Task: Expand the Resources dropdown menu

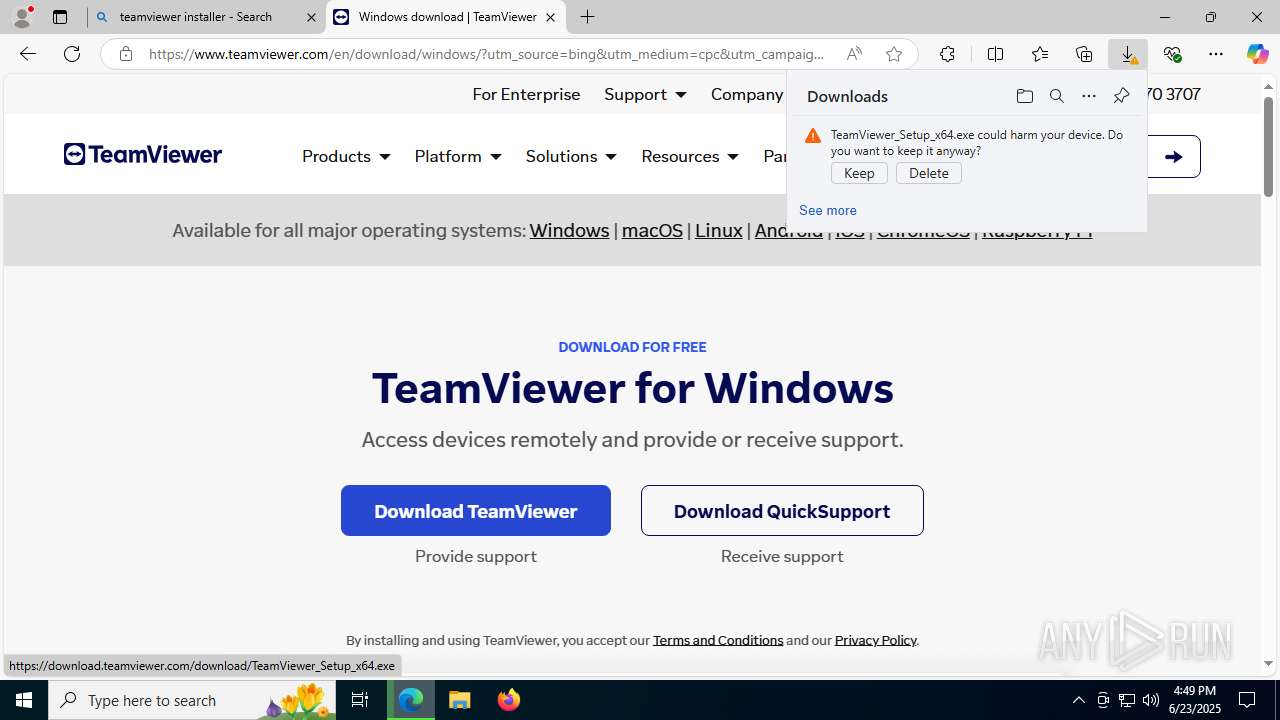Action: tap(690, 156)
